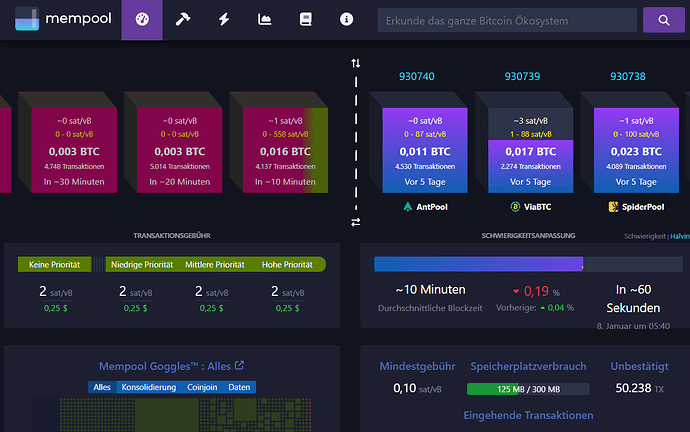This screenshot has height=432, width=690.
Task: Click the external link icon beside Mempool Goggles
Action: coord(239,366)
